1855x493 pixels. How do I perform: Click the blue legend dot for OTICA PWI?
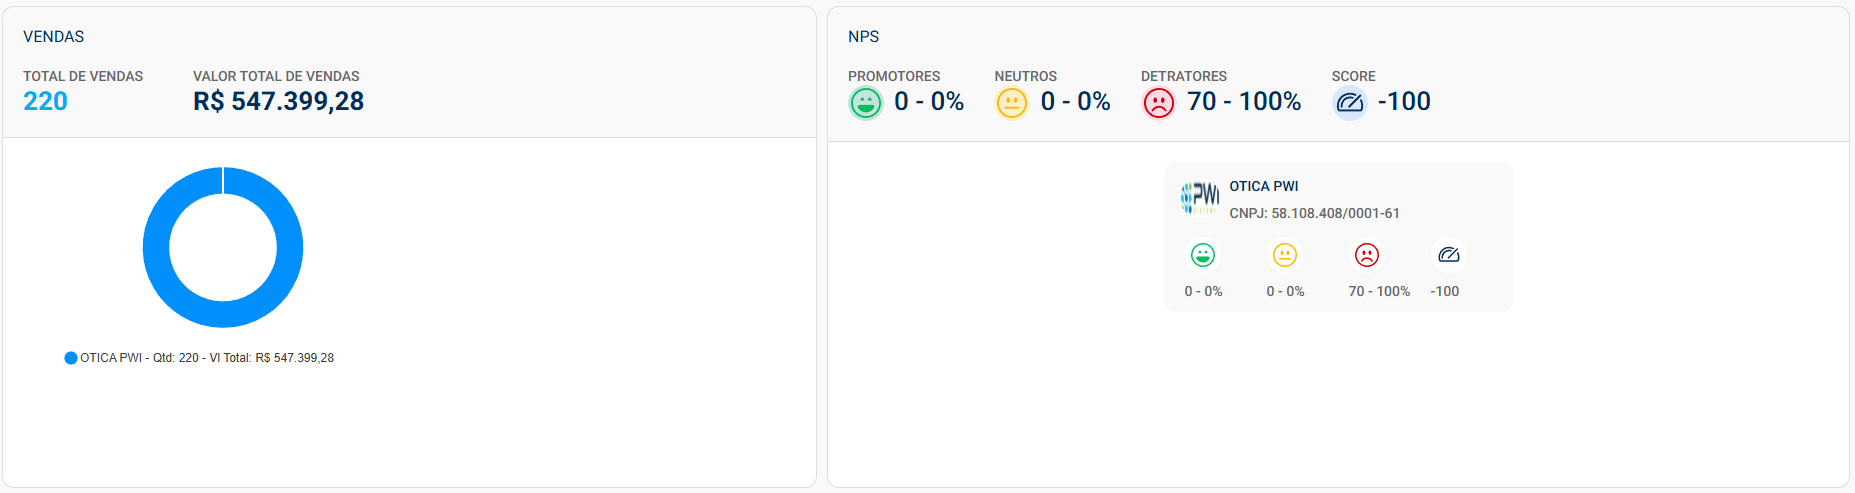(71, 358)
